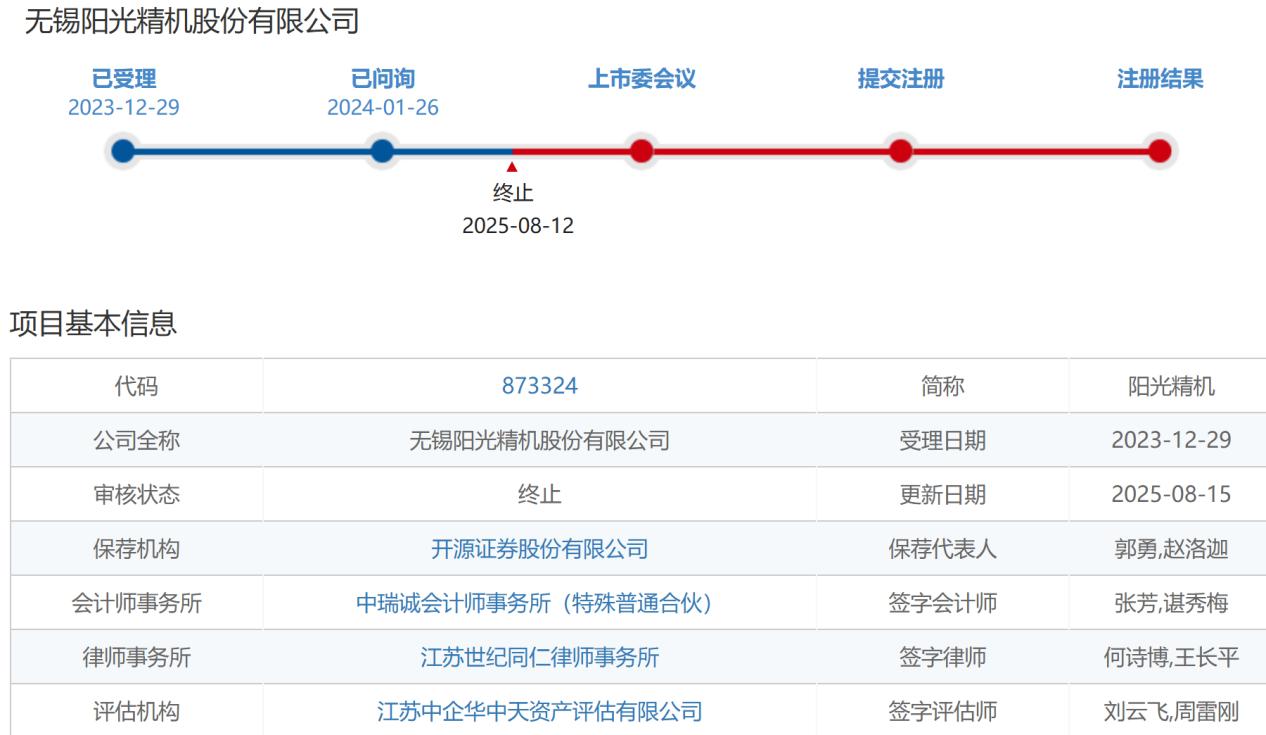Click the 签字律师 label cell
Screen dimensions: 1266x735
click(x=943, y=657)
